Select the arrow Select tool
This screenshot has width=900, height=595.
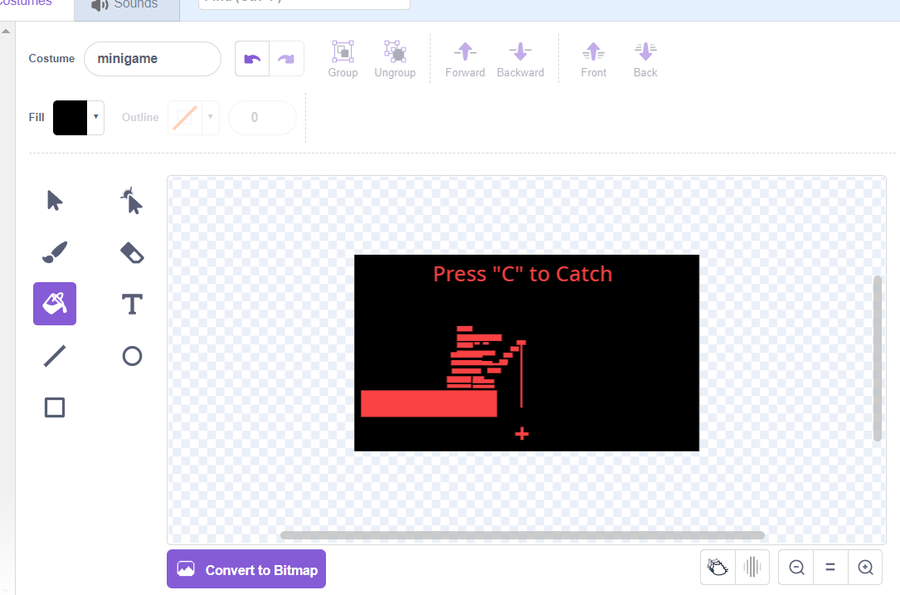pyautogui.click(x=55, y=201)
